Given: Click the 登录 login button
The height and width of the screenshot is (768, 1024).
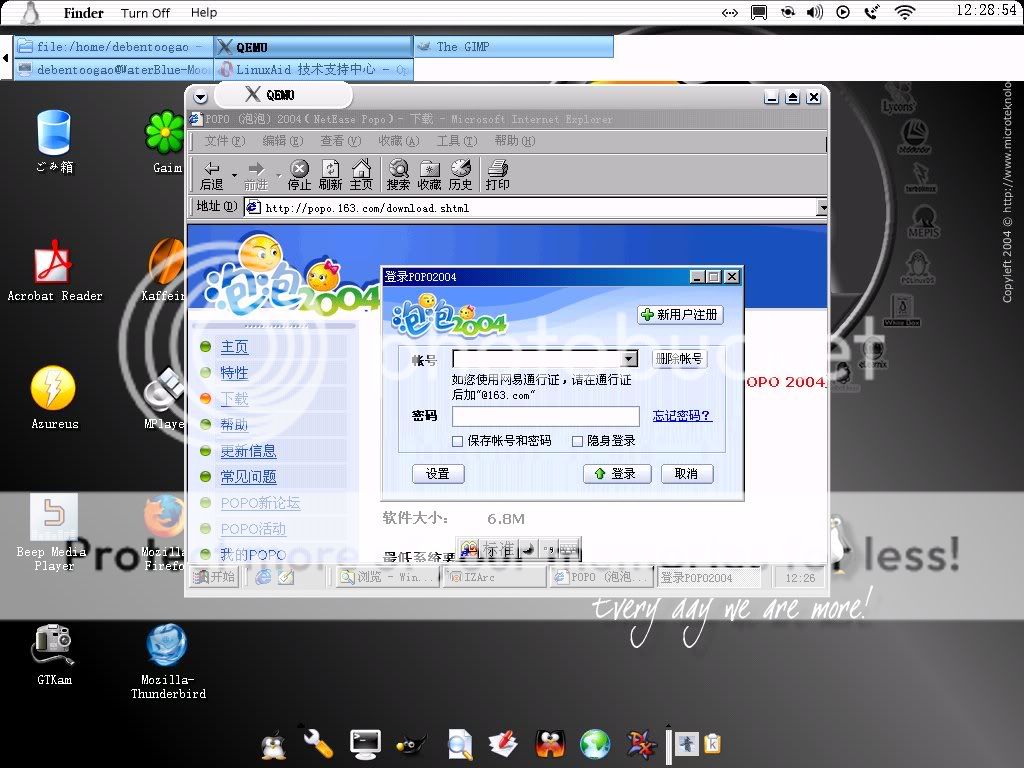Looking at the screenshot, I should 617,473.
